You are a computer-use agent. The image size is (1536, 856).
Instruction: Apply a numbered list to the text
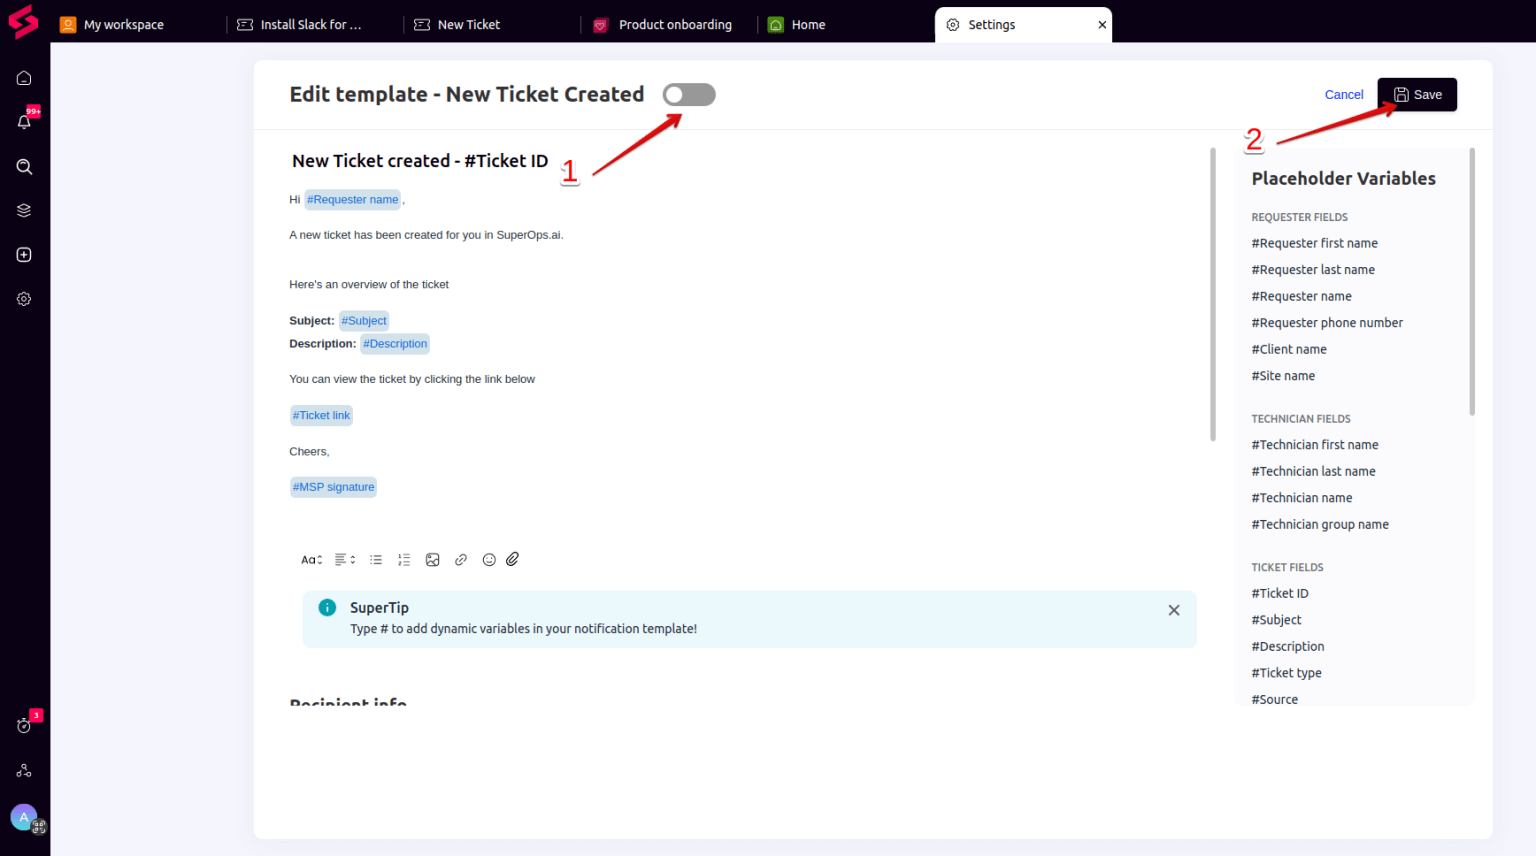click(x=404, y=559)
